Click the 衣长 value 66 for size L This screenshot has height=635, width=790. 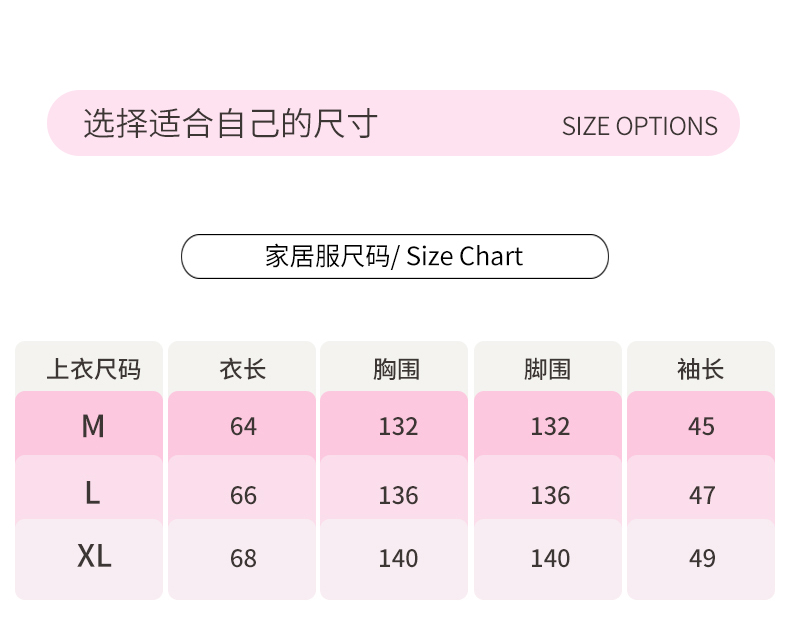tap(243, 495)
